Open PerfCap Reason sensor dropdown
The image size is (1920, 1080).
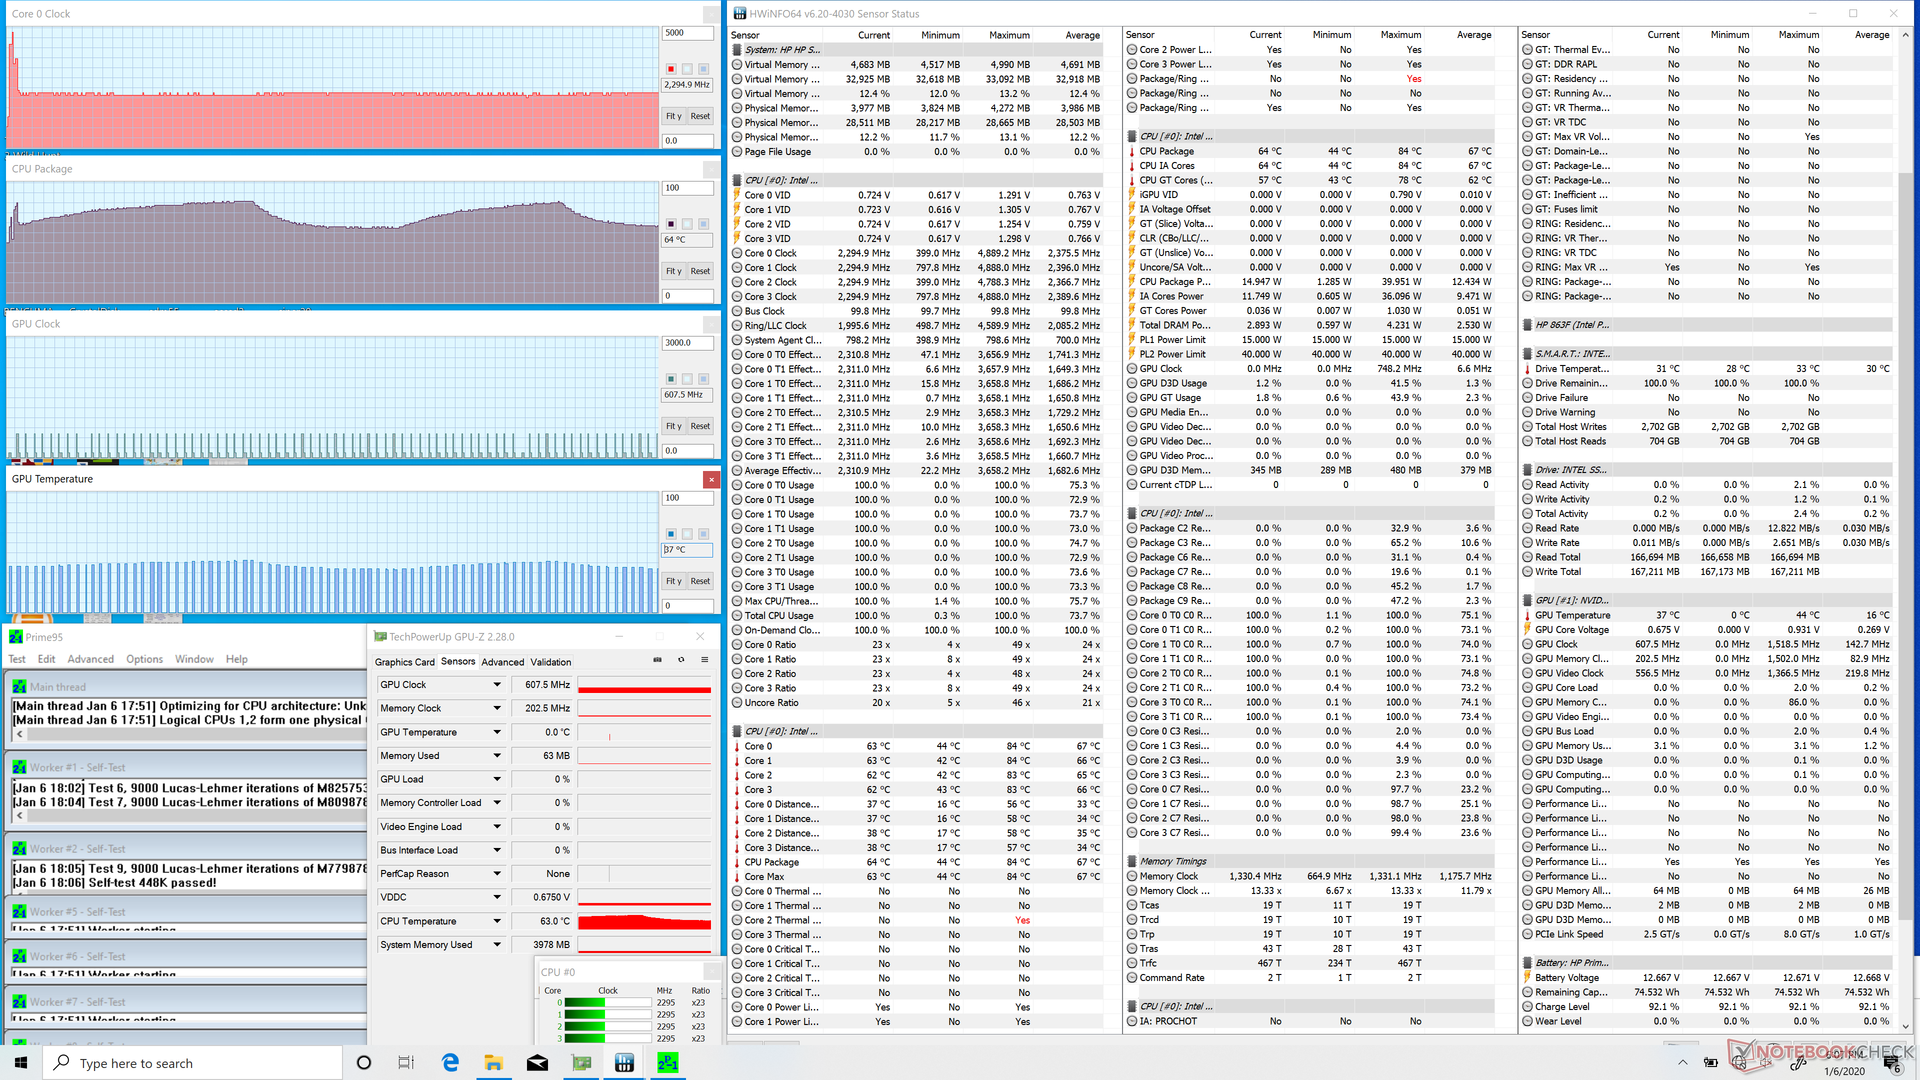pos(497,874)
